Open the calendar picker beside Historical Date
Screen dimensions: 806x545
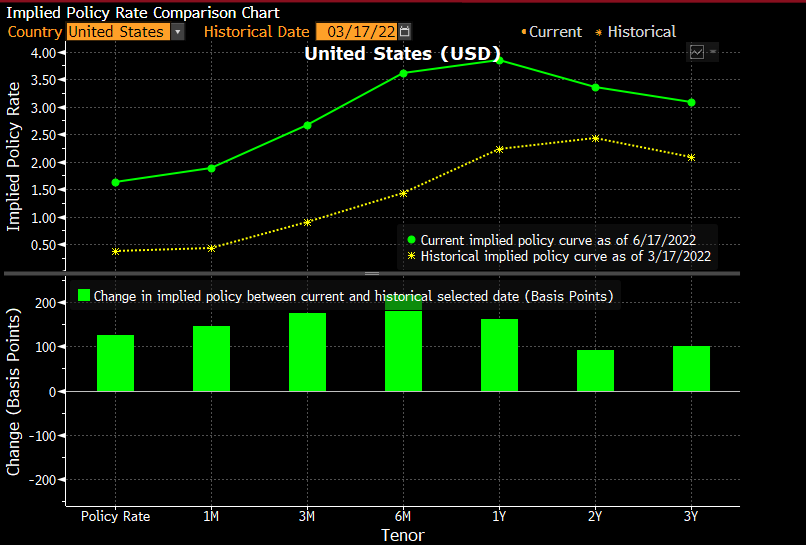(404, 32)
